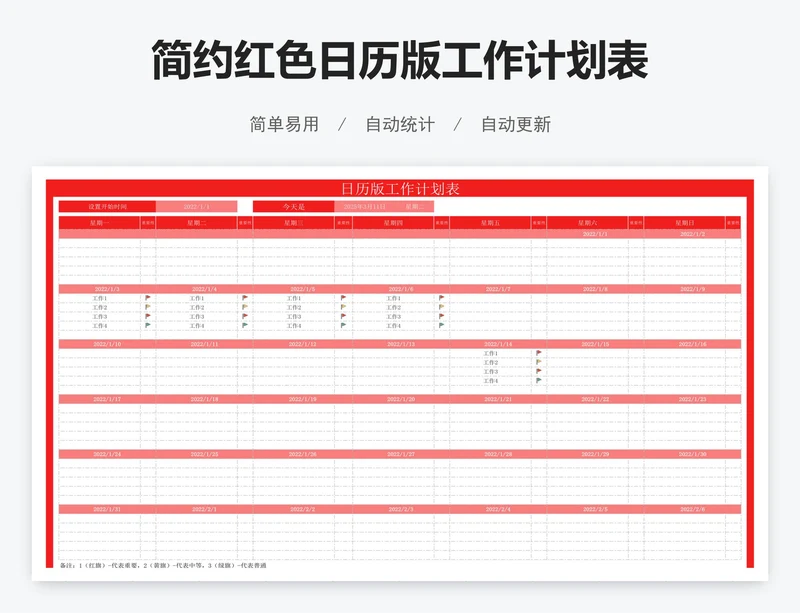Click the 备注 flag legend note
800x613 pixels.
click(163, 566)
